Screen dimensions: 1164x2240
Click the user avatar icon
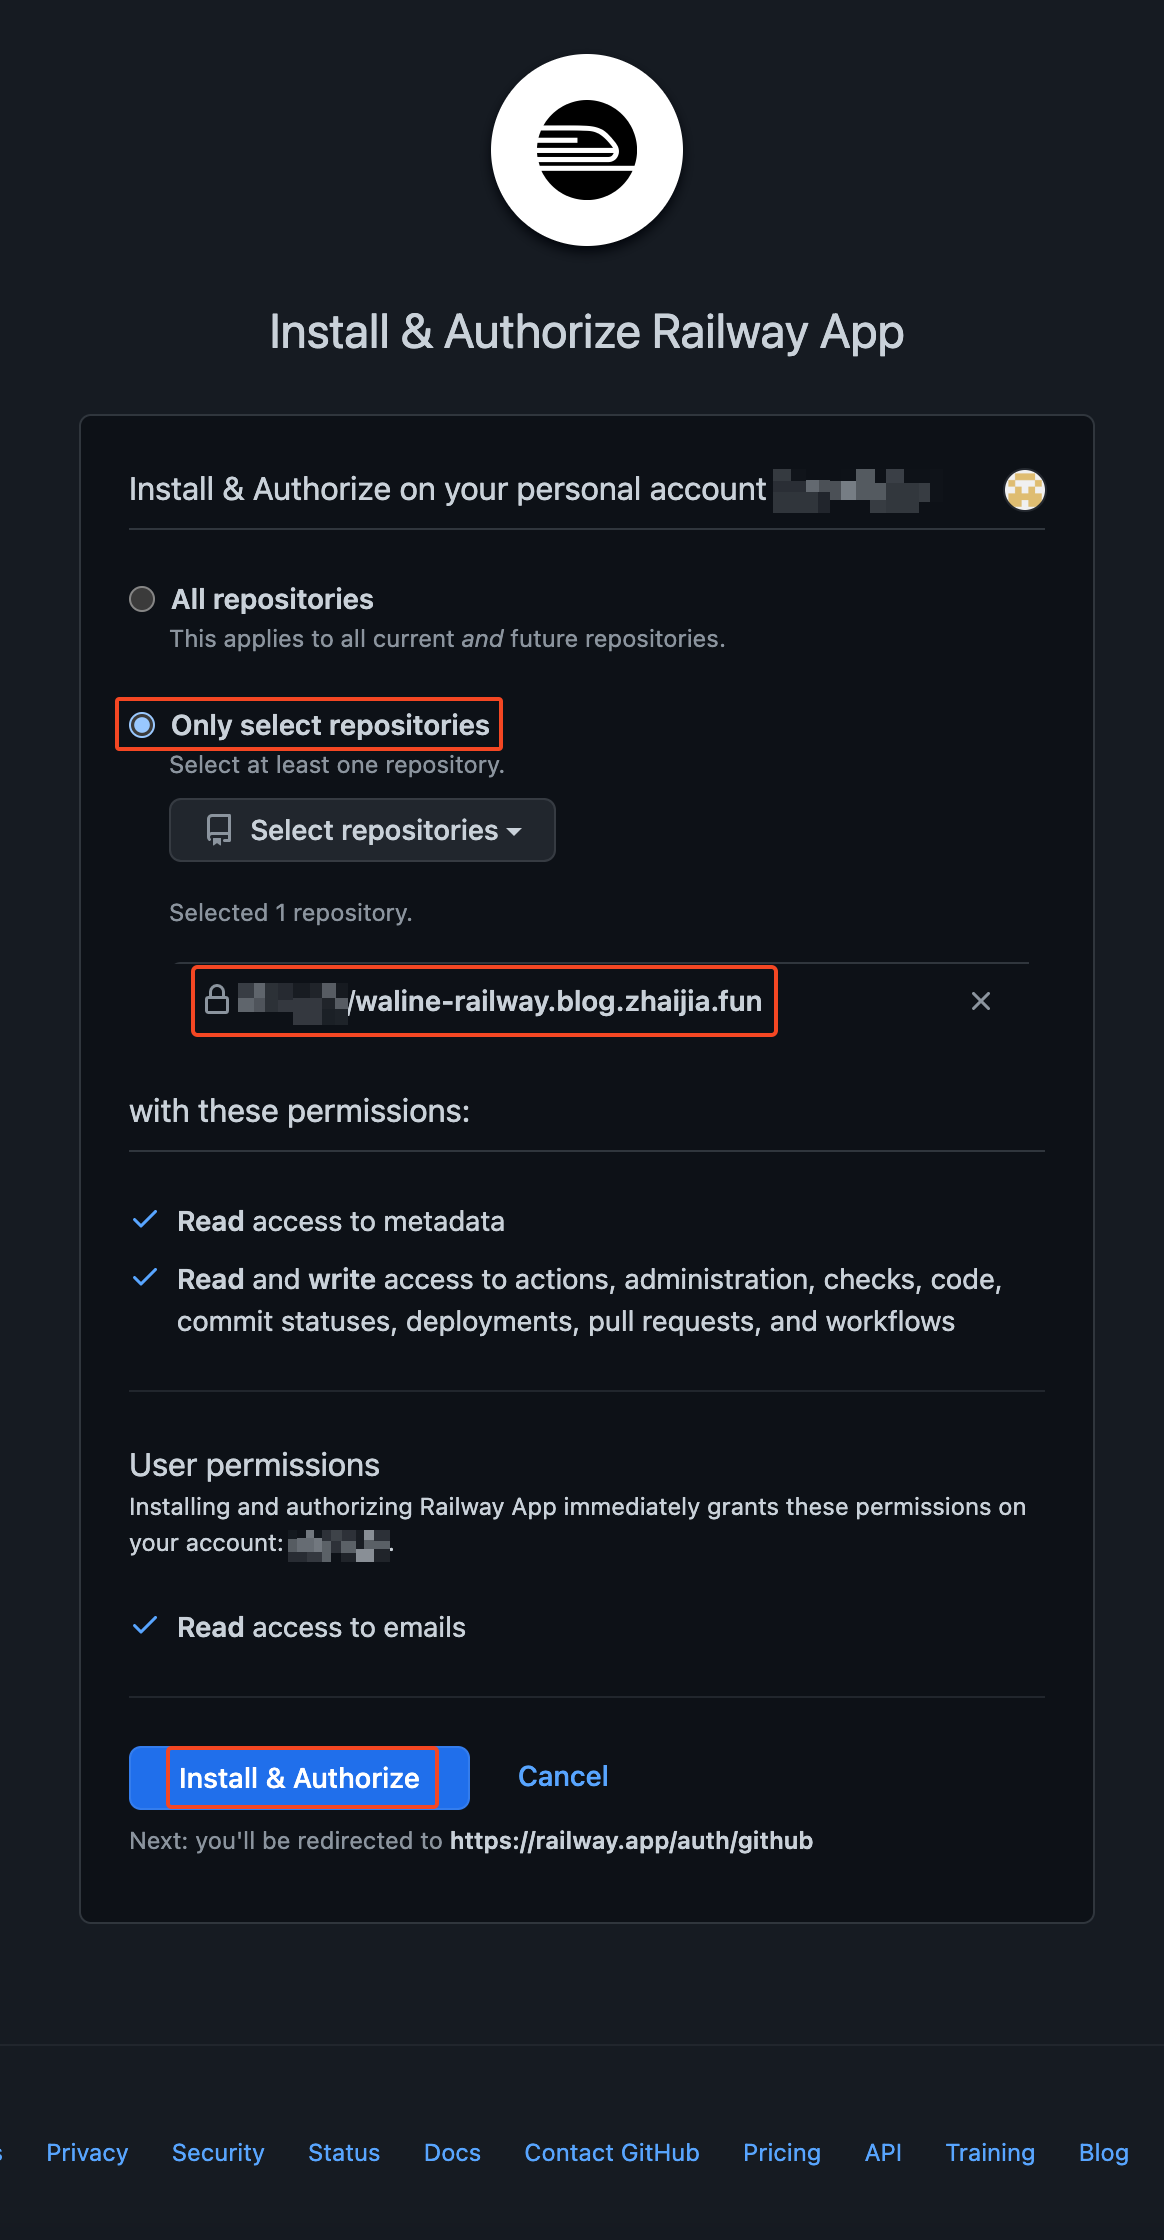click(1024, 490)
